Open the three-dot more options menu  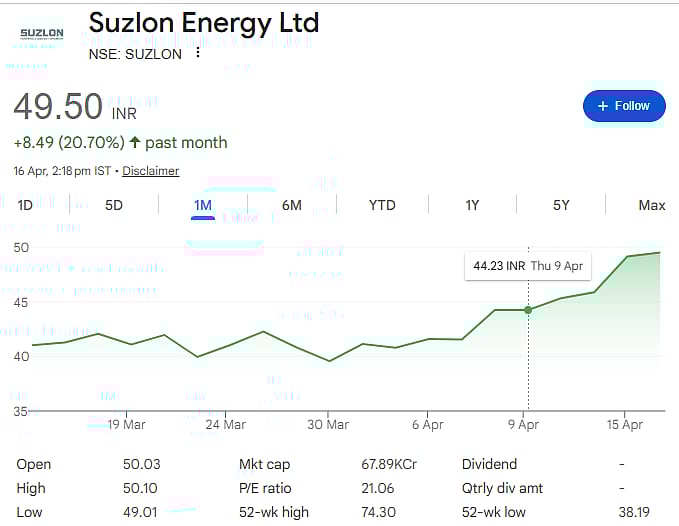tap(198, 53)
